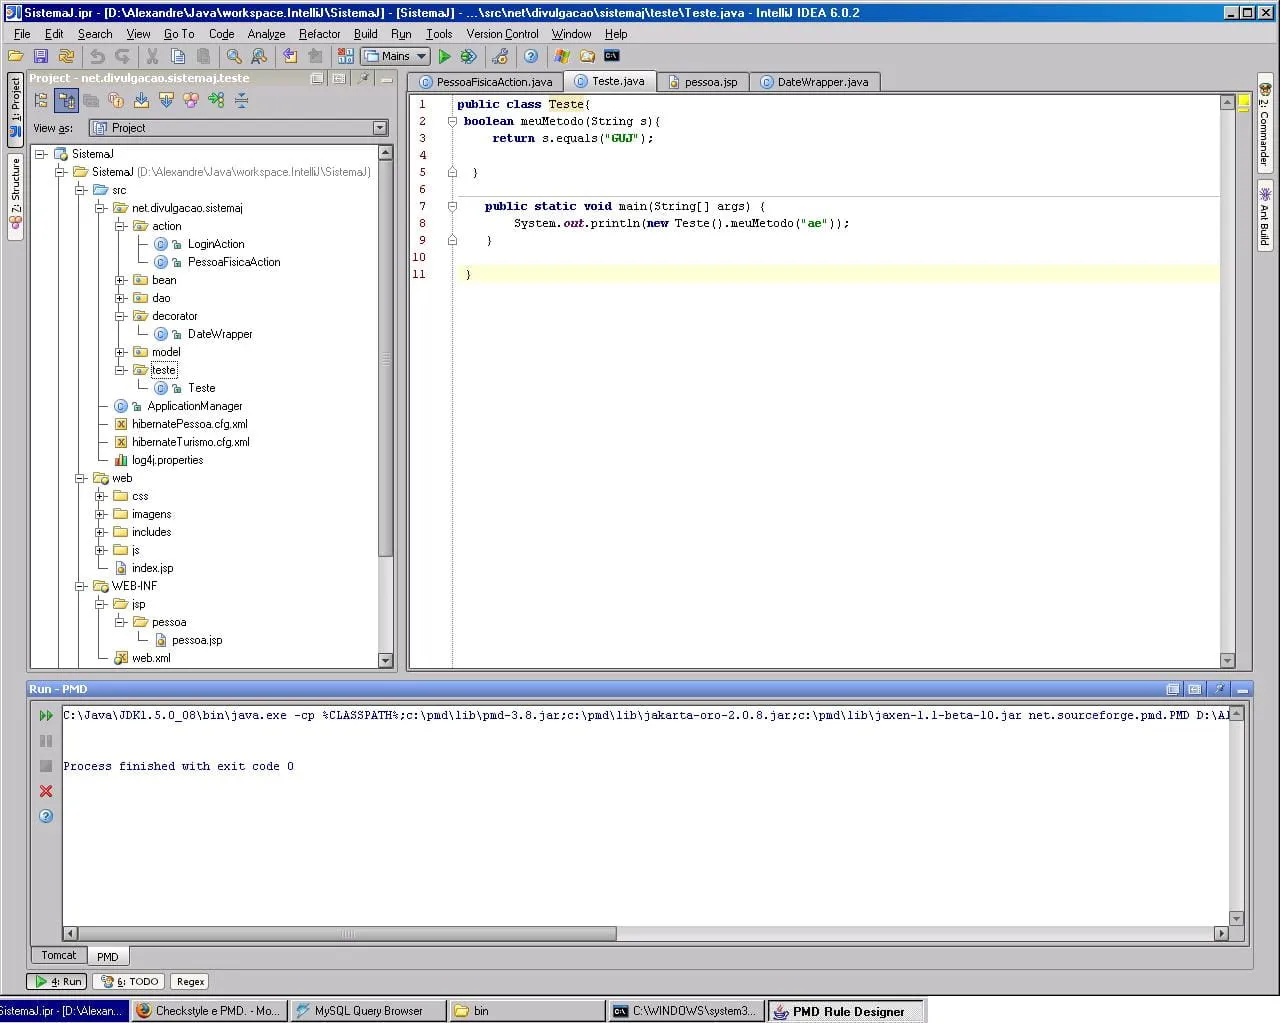Toggle the 4: Run tool window button
The height and width of the screenshot is (1023, 1280).
tap(57, 982)
